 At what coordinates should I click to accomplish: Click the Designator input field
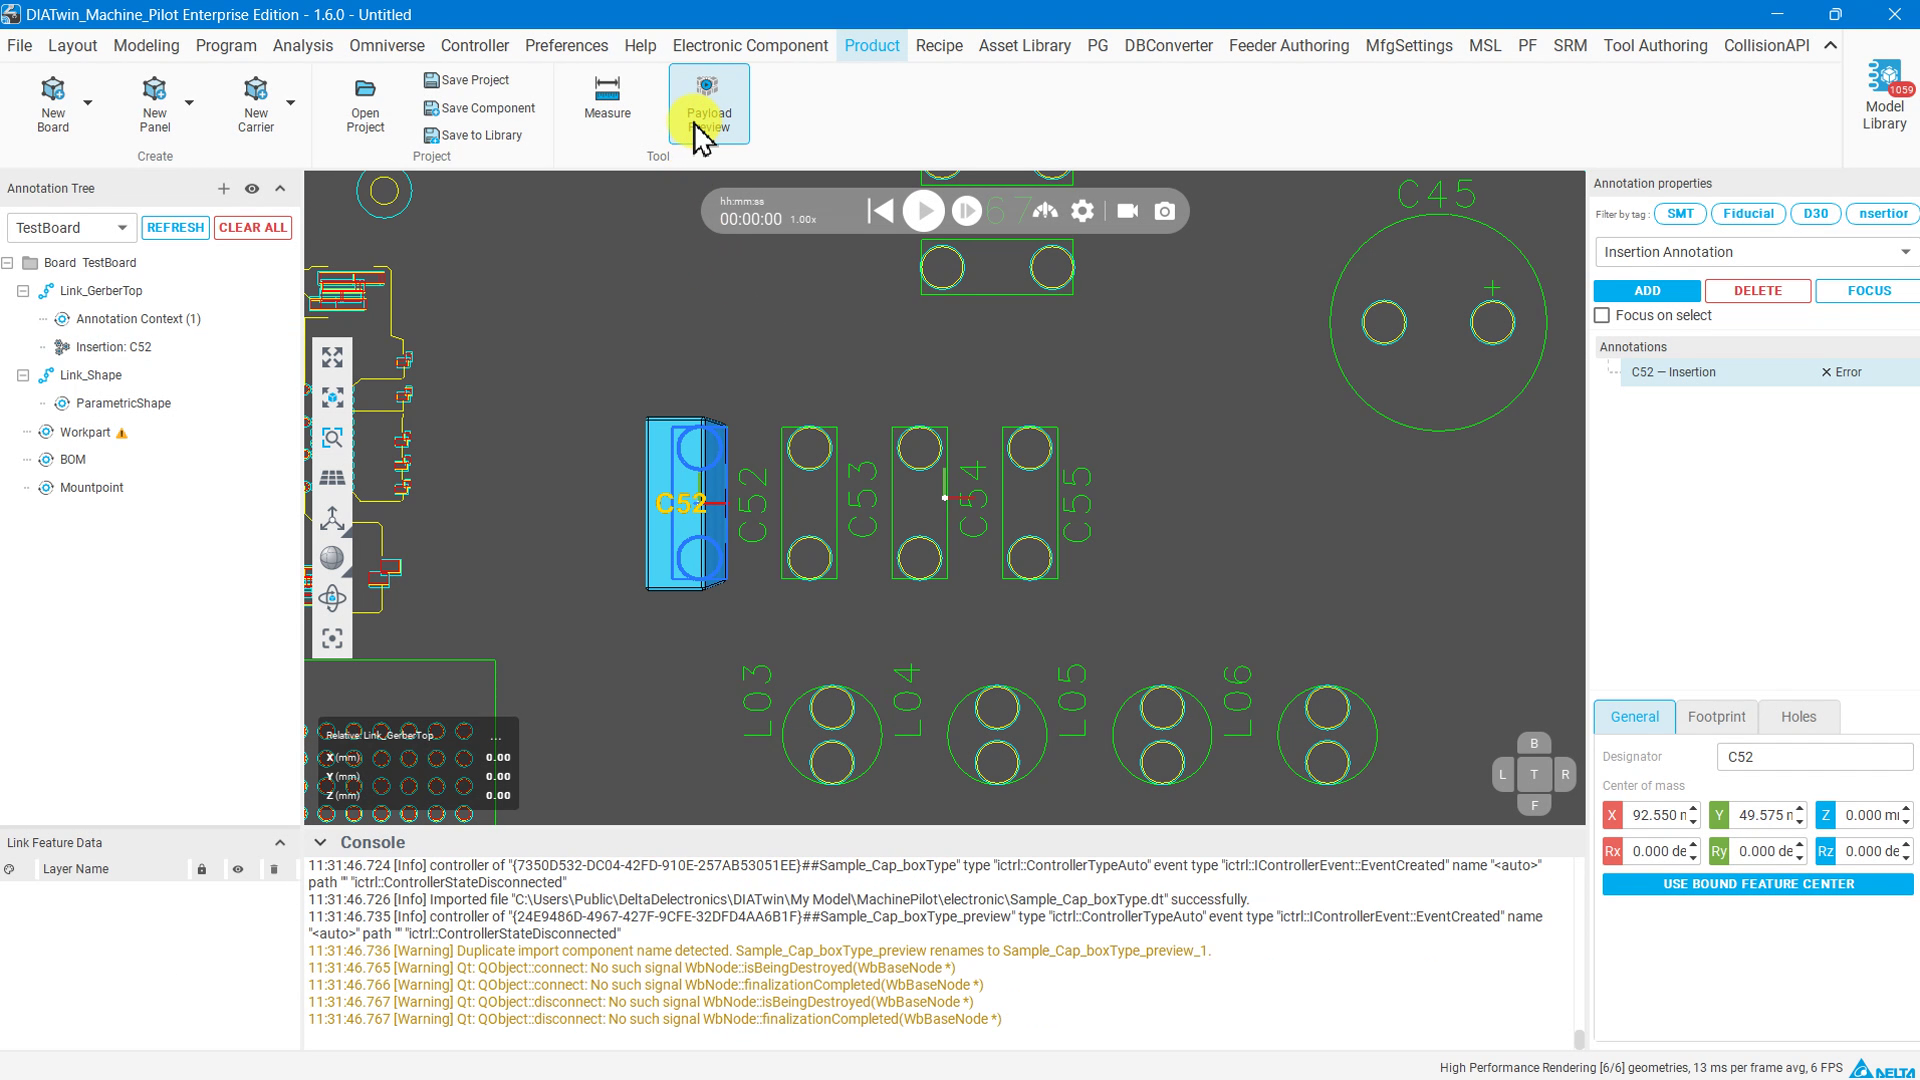tap(1815, 757)
